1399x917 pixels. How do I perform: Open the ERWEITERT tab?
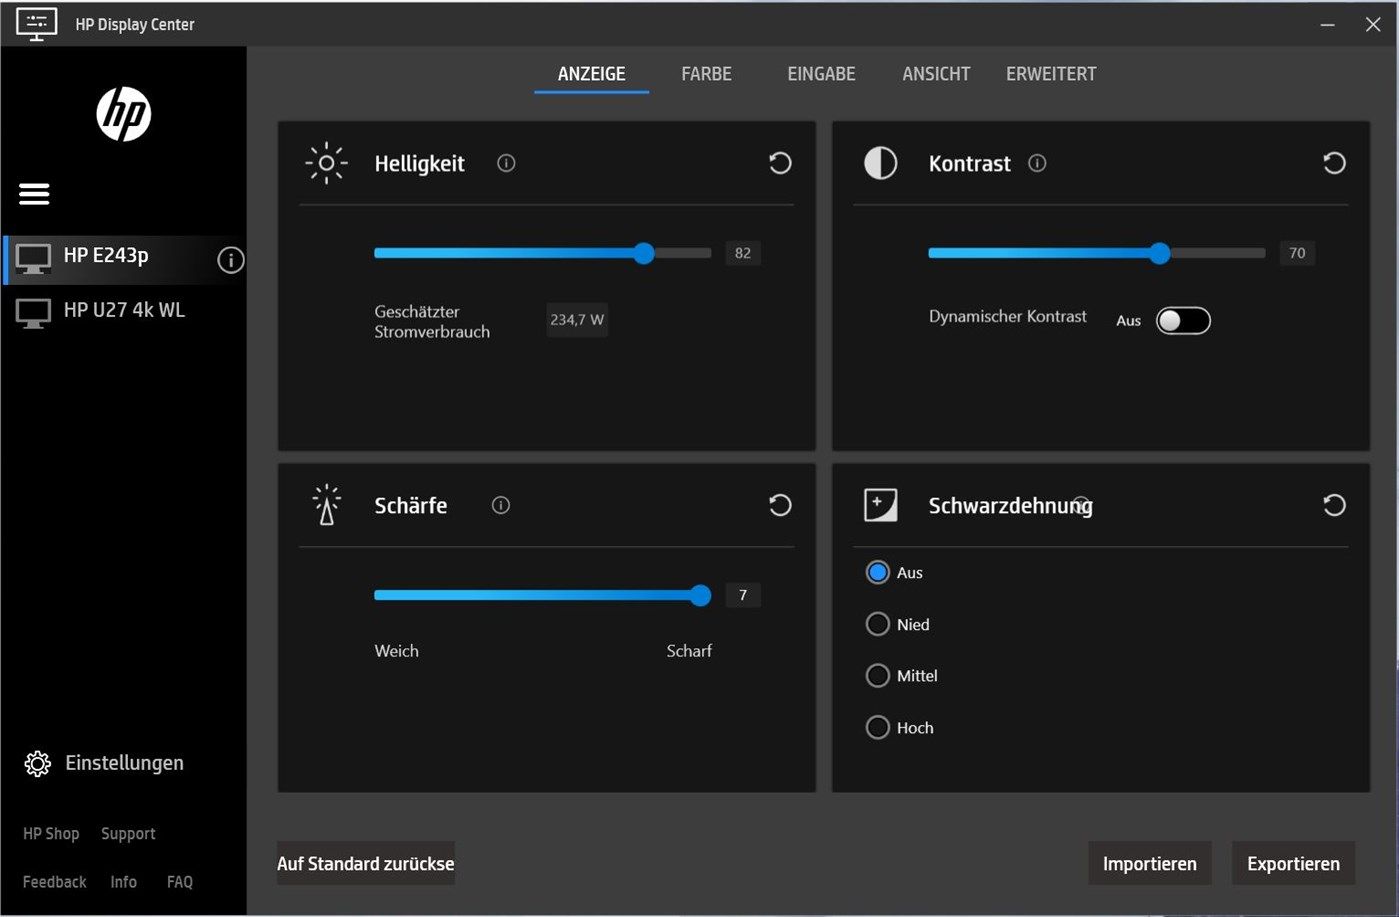point(1051,74)
